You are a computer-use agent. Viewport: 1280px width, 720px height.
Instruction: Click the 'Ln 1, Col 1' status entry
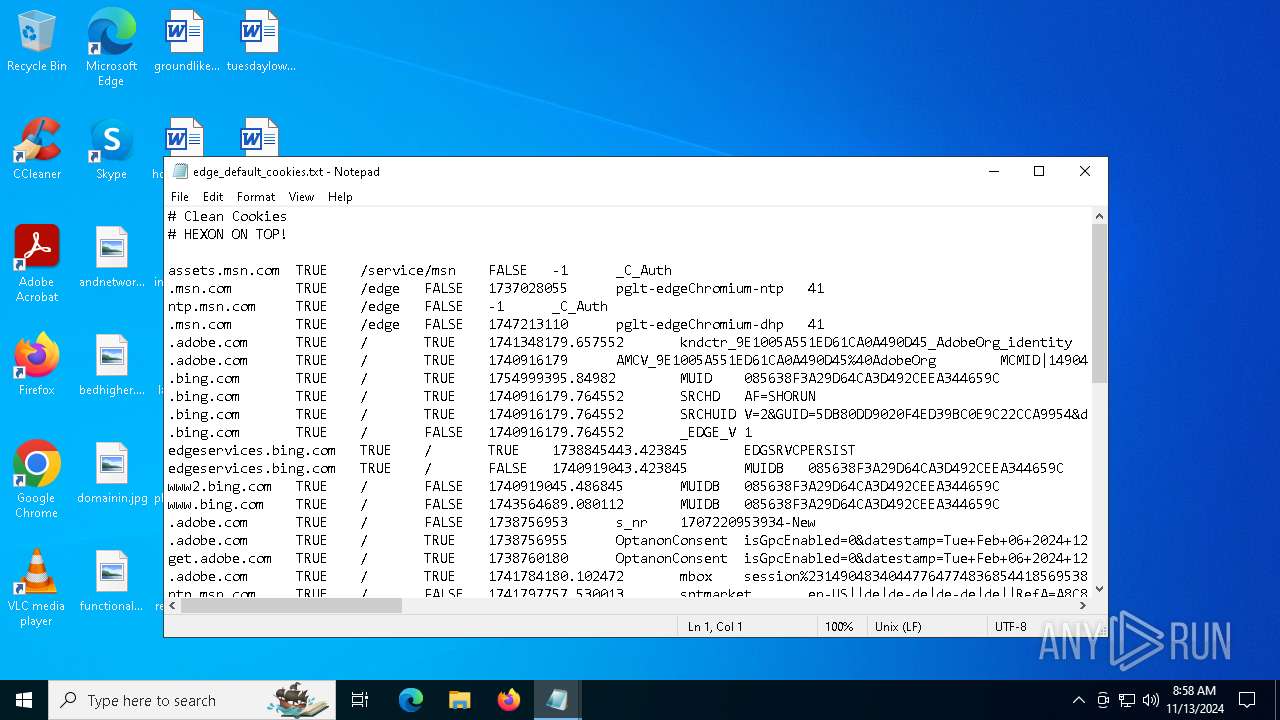click(715, 626)
